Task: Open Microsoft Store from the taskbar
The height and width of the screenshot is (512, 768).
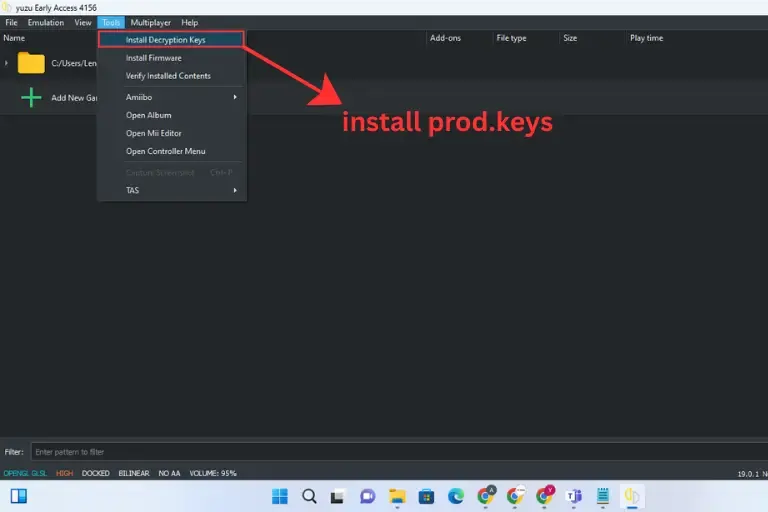Action: [x=426, y=496]
